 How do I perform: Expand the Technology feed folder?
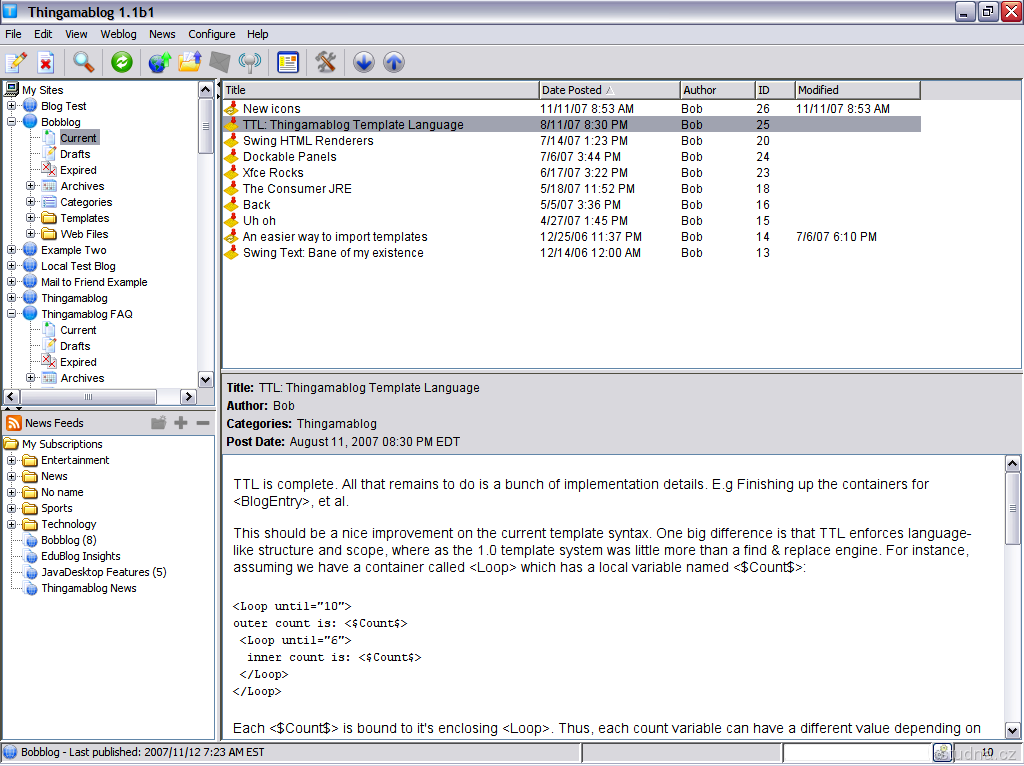[12, 524]
